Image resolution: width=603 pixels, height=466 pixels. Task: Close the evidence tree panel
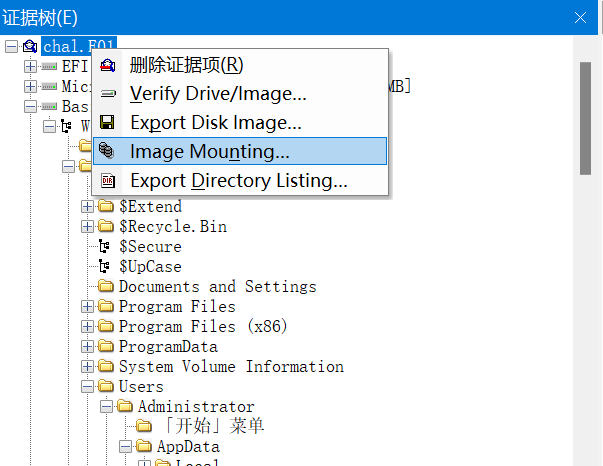(x=581, y=17)
